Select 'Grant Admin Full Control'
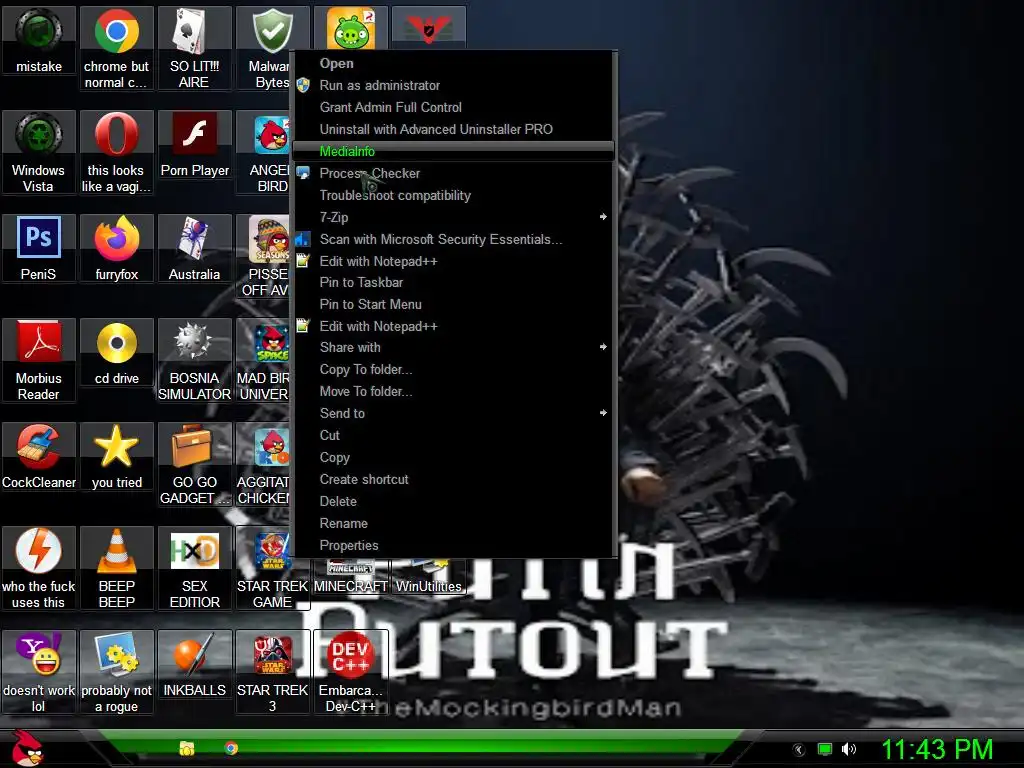1024x768 pixels. click(453, 107)
